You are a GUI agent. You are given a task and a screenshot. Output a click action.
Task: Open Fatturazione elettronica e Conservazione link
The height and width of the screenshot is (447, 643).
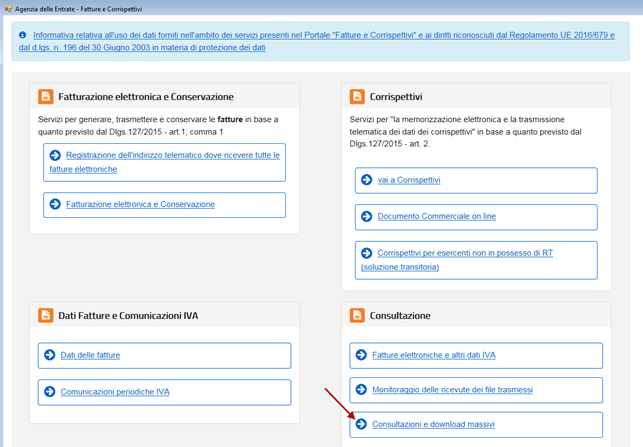(140, 204)
